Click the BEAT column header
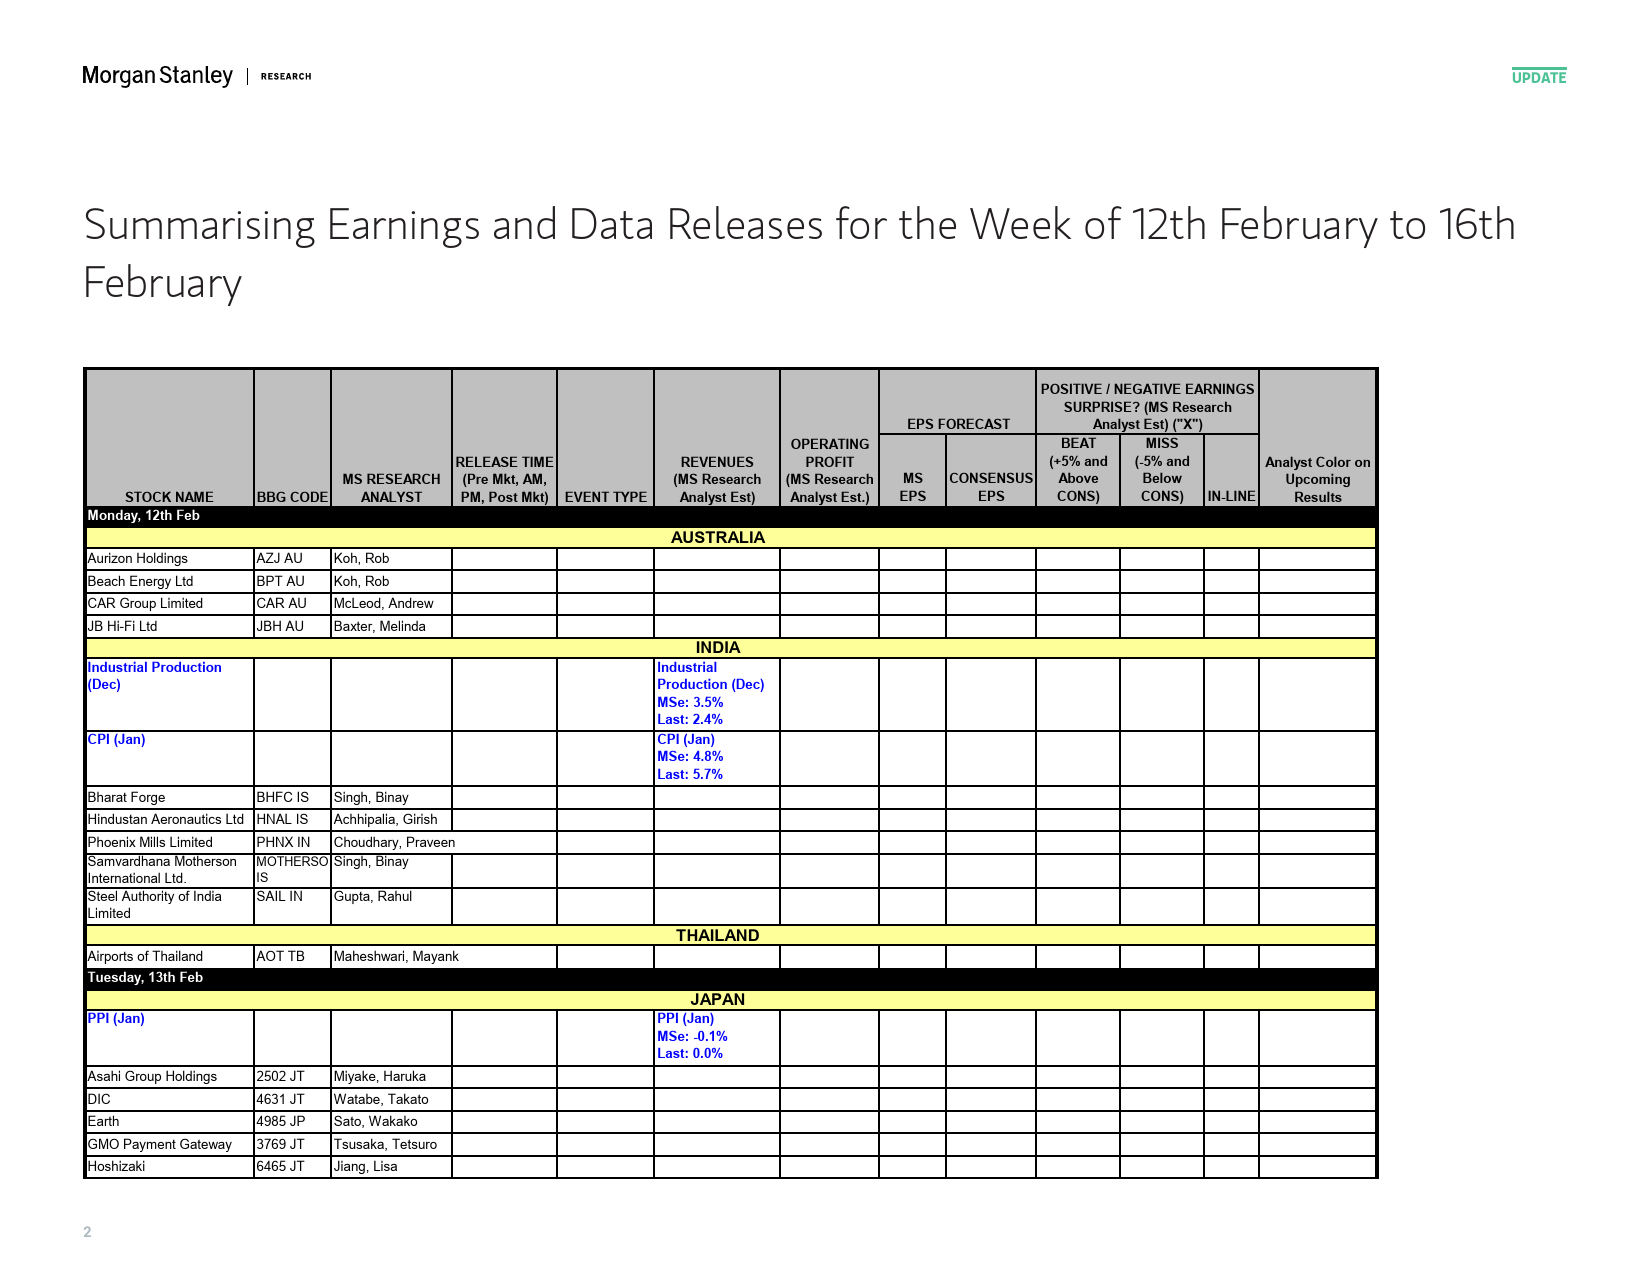 click(1078, 470)
